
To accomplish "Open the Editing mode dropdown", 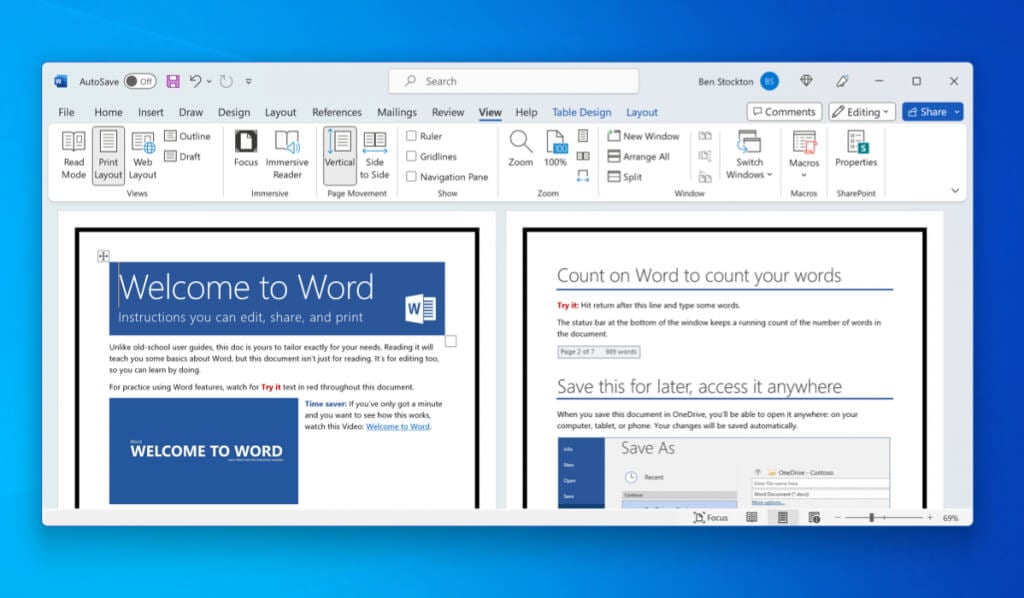I will click(862, 112).
